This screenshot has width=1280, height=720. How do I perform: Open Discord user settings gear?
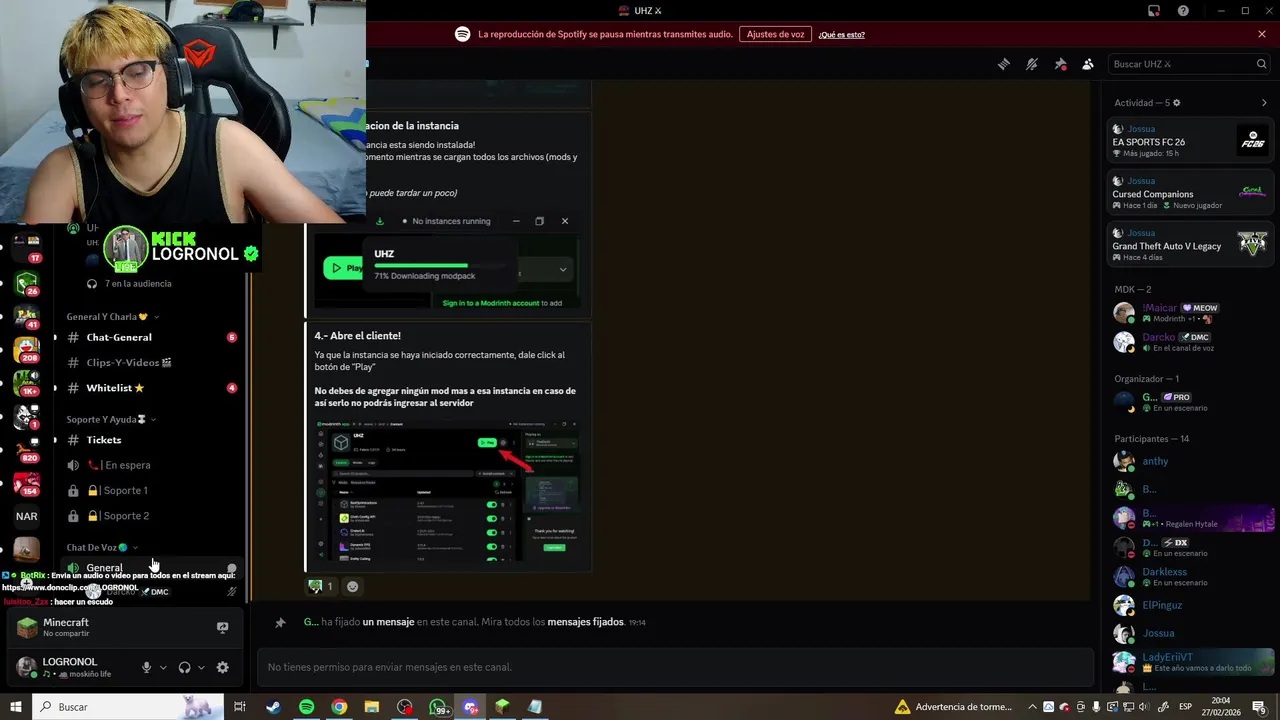click(222, 667)
